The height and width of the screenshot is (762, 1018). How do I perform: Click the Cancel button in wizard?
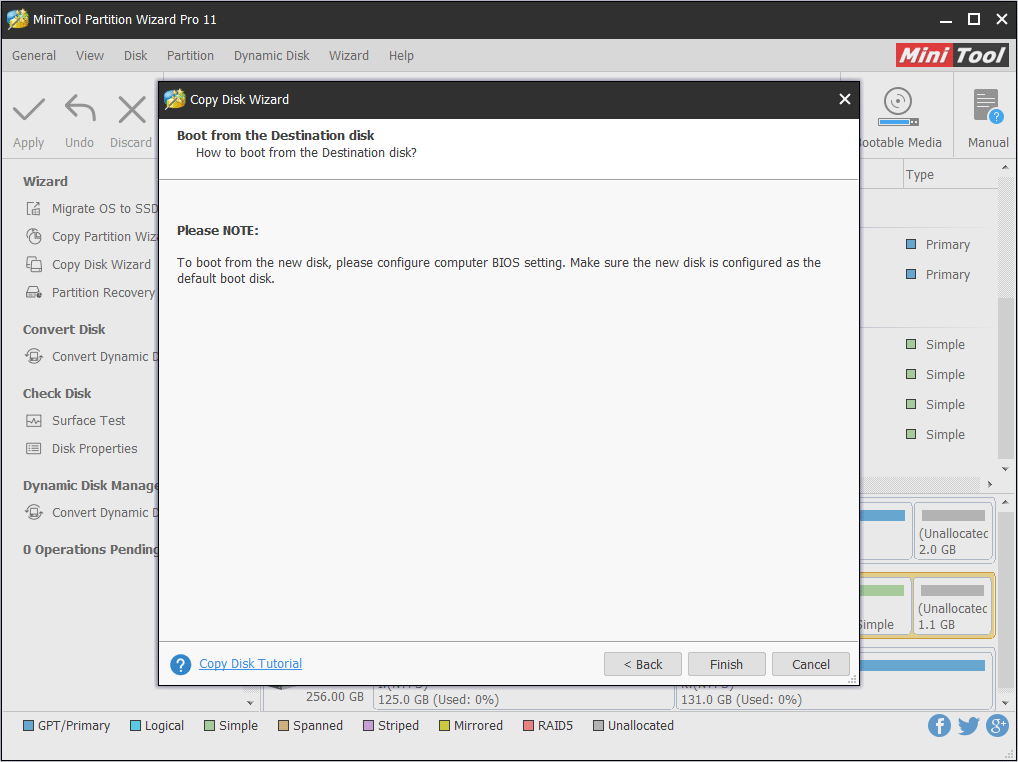pyautogui.click(x=811, y=664)
